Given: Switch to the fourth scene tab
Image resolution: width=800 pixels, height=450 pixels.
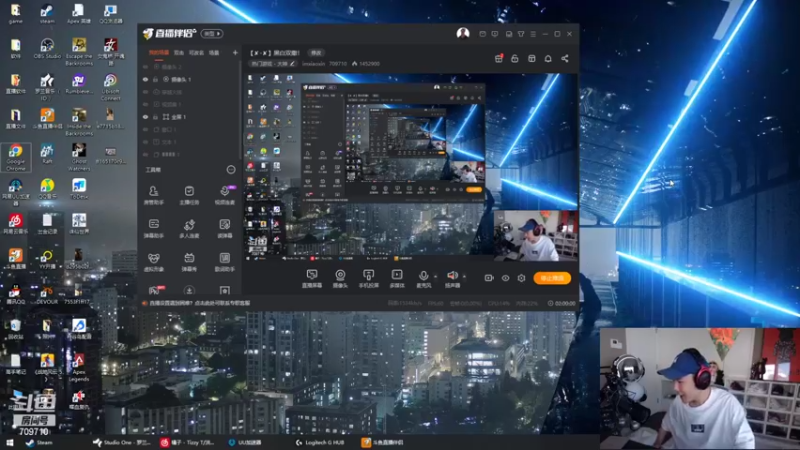Looking at the screenshot, I should (214, 53).
